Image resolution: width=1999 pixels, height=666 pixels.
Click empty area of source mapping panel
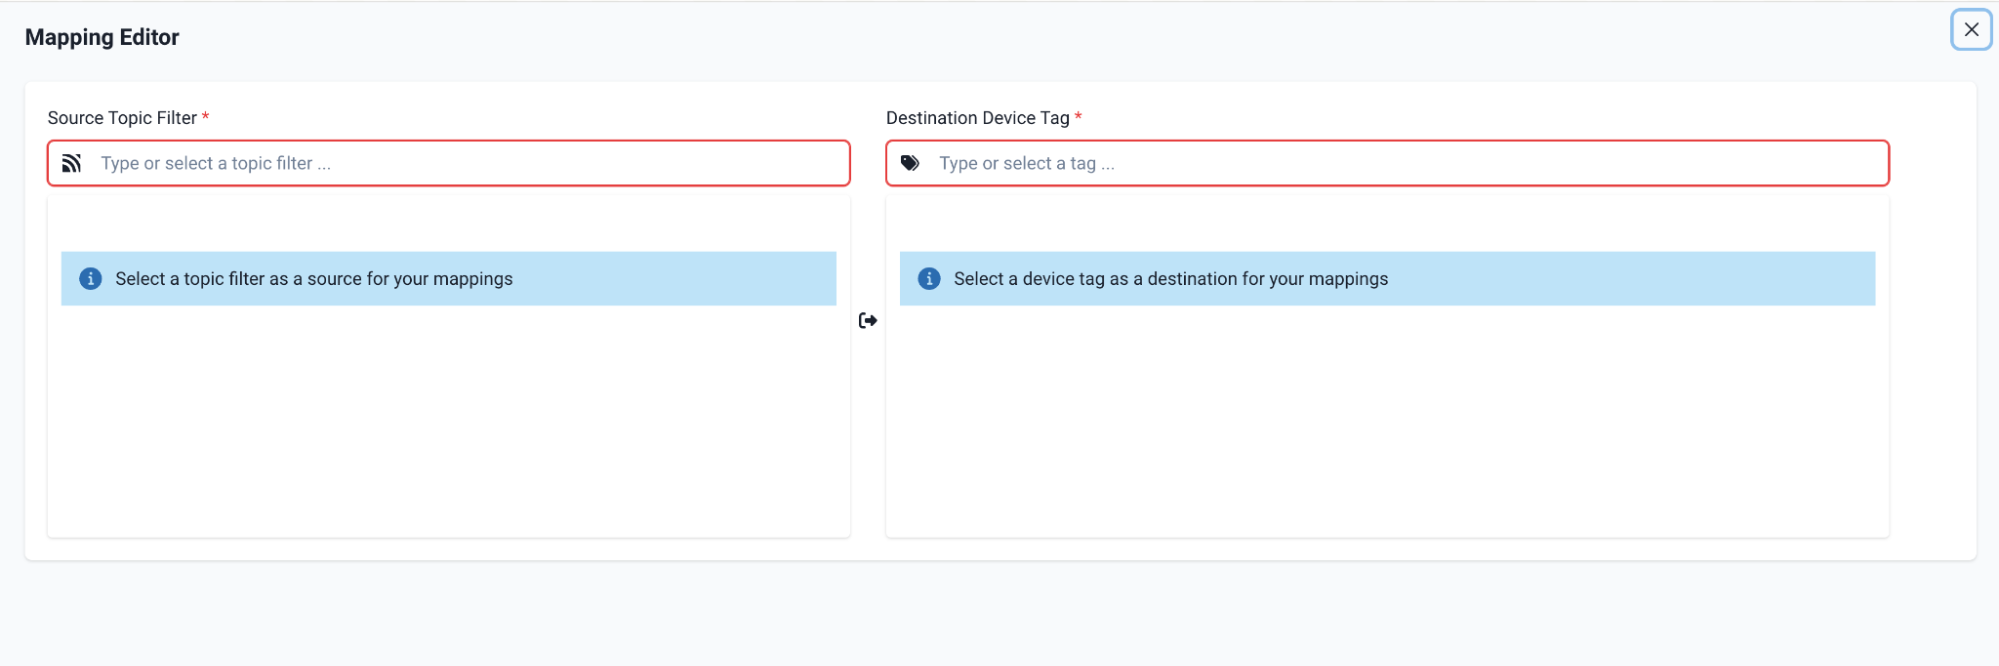coord(448,420)
